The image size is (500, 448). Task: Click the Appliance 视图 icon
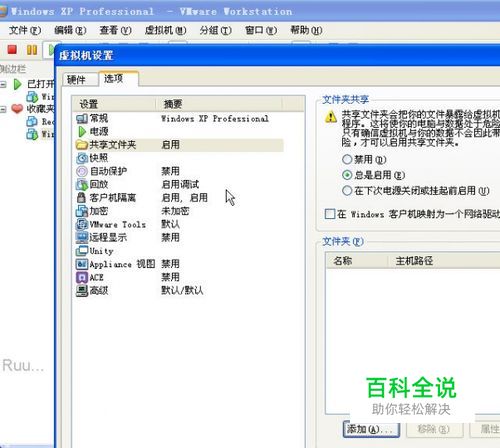82,264
